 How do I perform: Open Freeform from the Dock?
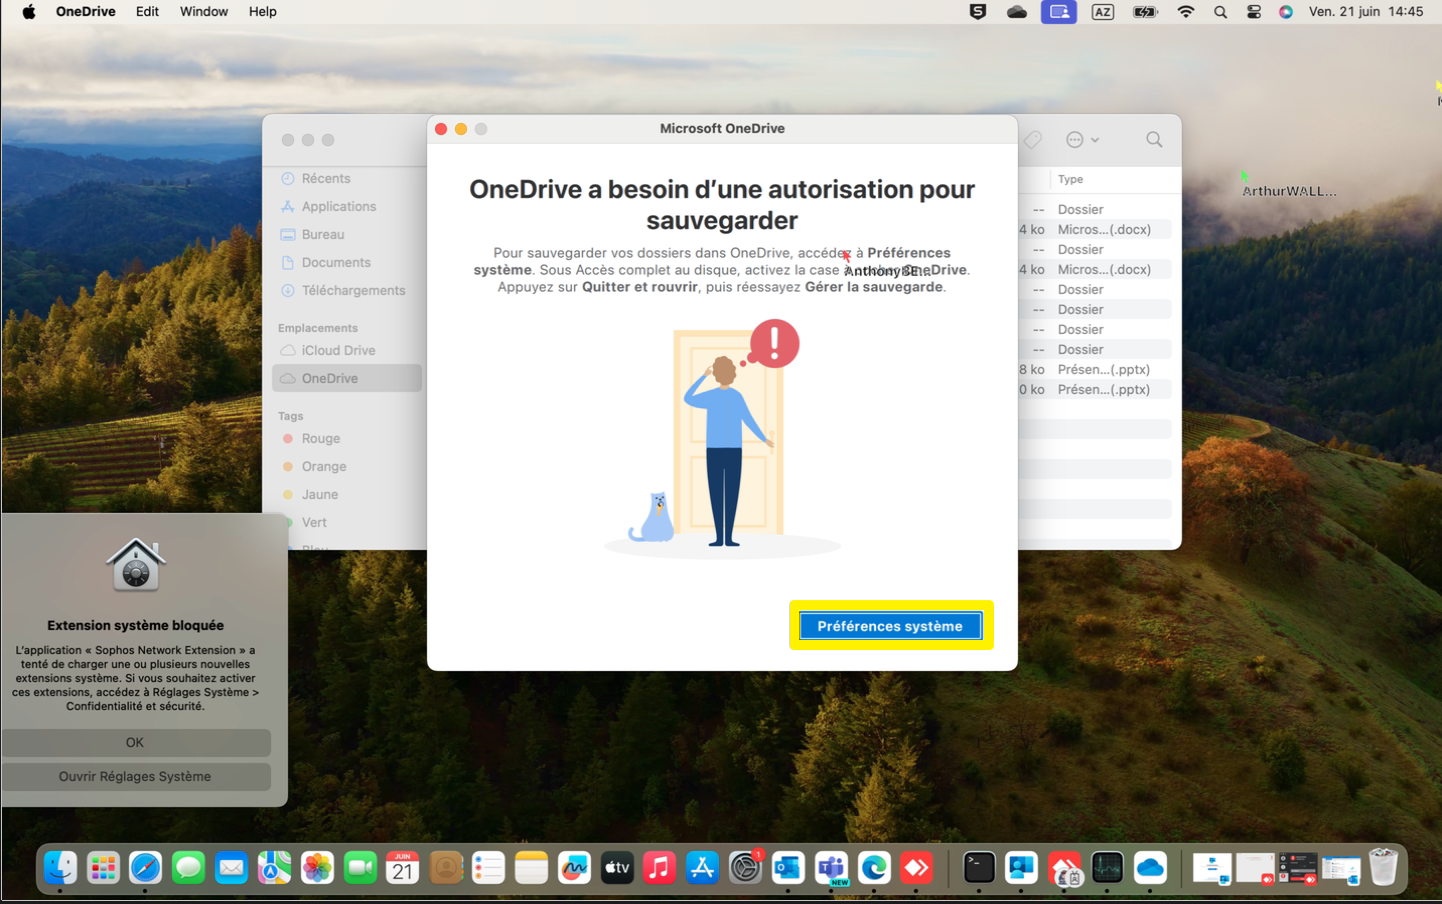pos(574,868)
